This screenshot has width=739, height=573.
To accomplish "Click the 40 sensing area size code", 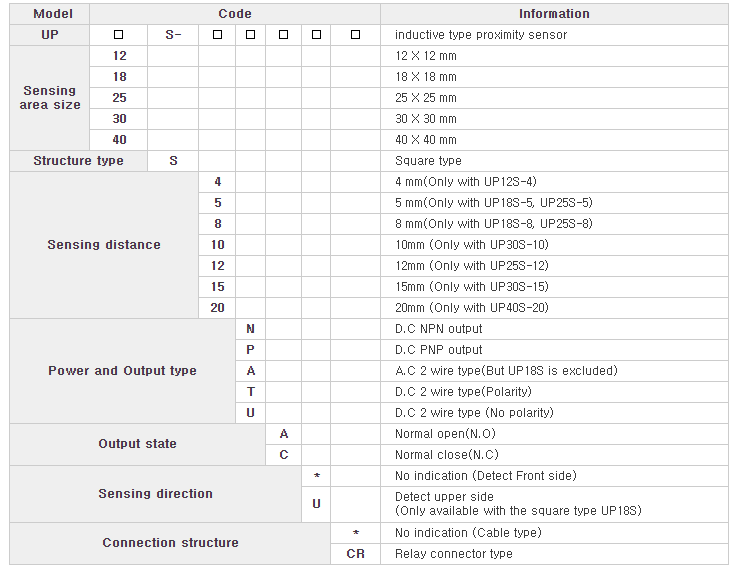I will point(119,140).
